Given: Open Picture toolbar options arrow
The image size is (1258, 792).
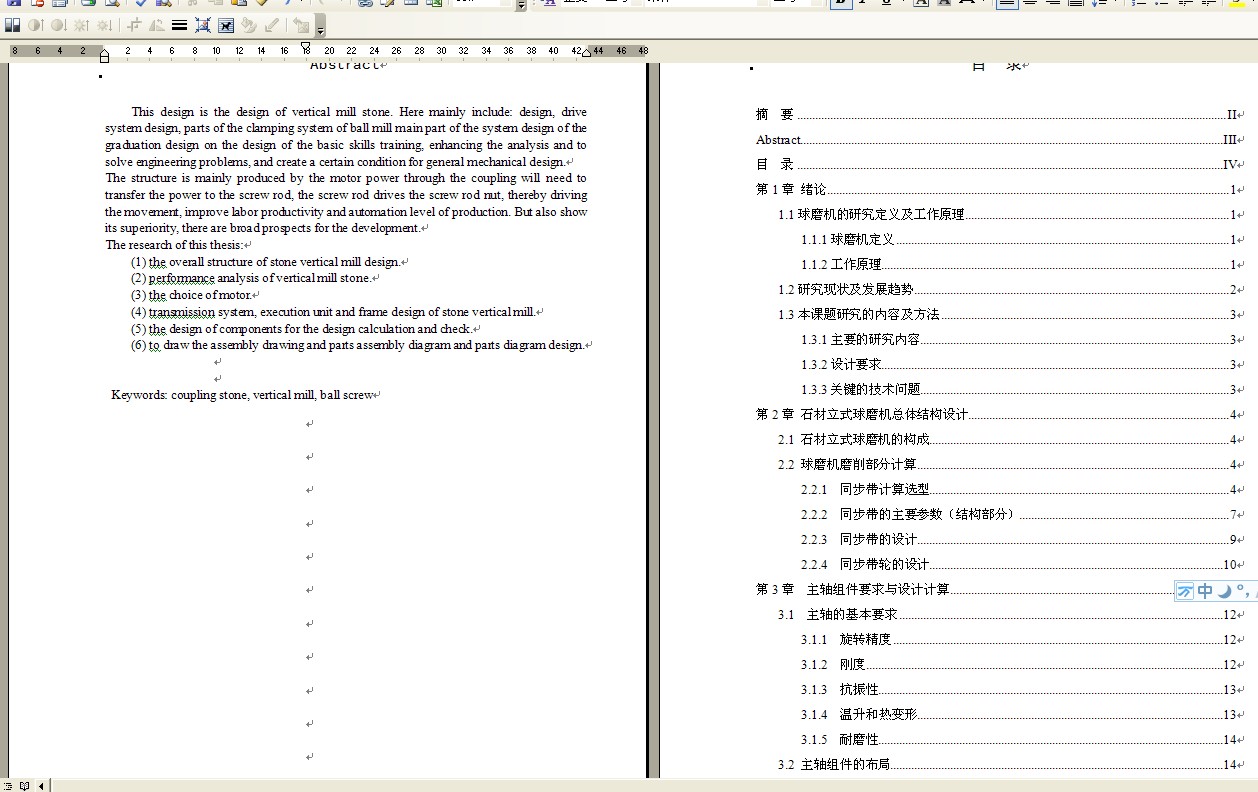Looking at the screenshot, I should 320,26.
